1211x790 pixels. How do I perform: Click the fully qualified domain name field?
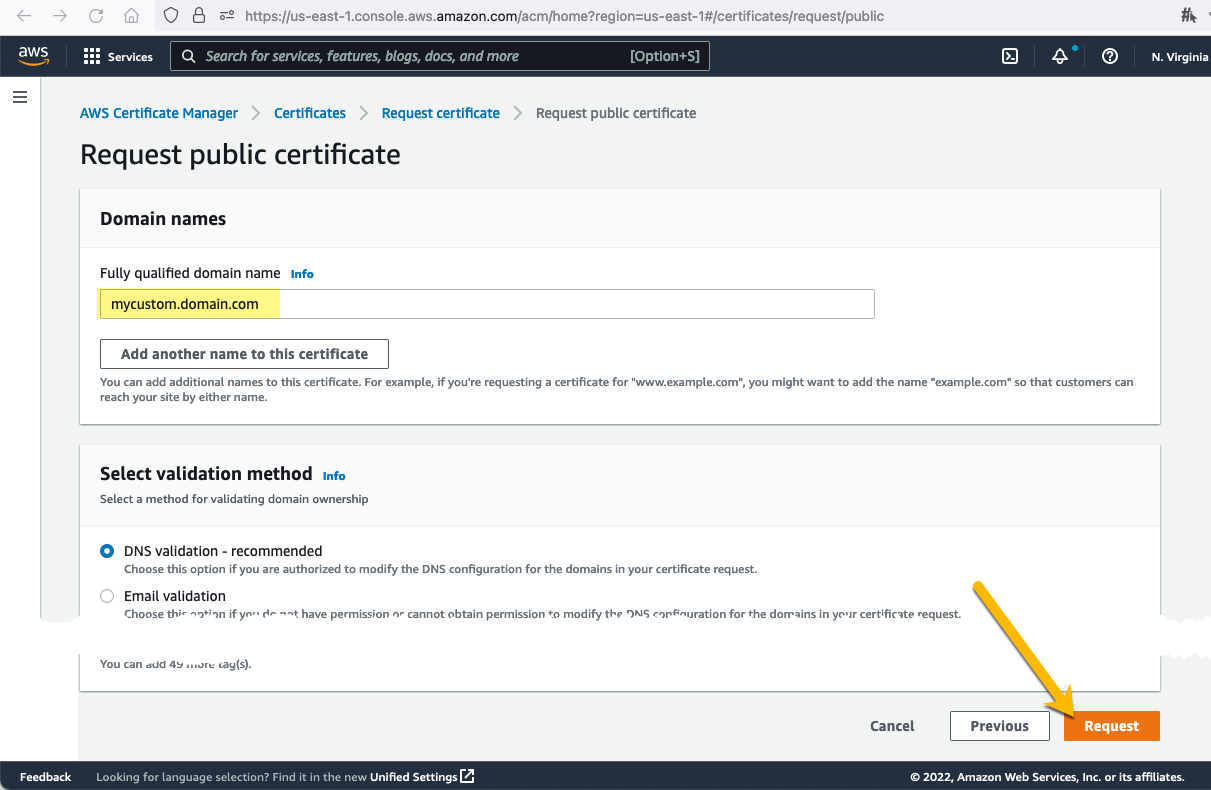pyautogui.click(x=487, y=304)
